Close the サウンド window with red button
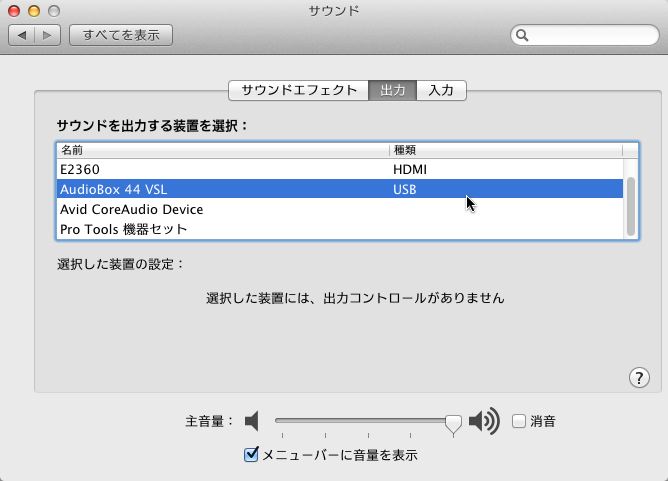The width and height of the screenshot is (668, 481). 14,11
